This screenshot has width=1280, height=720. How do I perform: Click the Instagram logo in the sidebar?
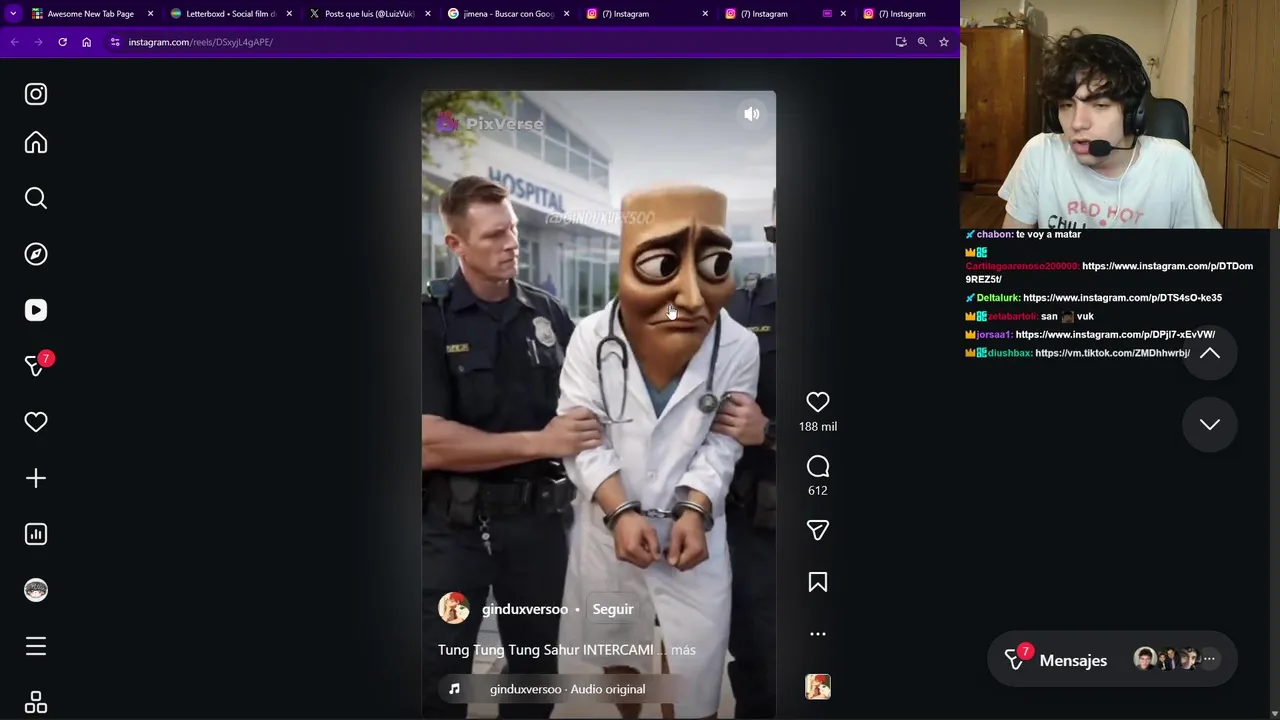pyautogui.click(x=36, y=94)
